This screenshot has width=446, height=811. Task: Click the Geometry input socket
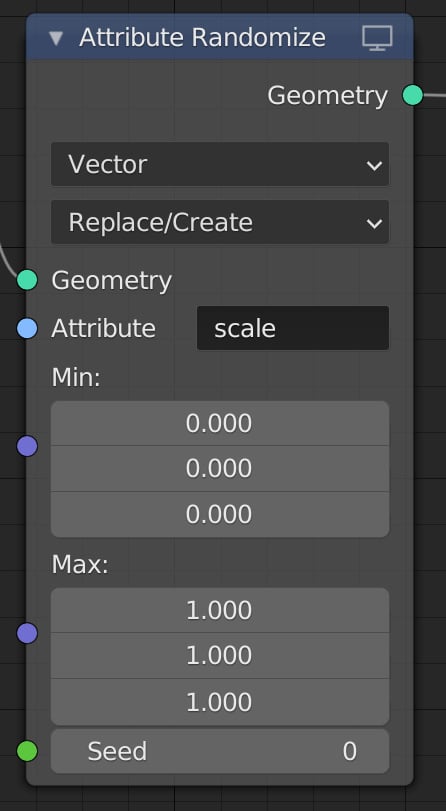27,280
